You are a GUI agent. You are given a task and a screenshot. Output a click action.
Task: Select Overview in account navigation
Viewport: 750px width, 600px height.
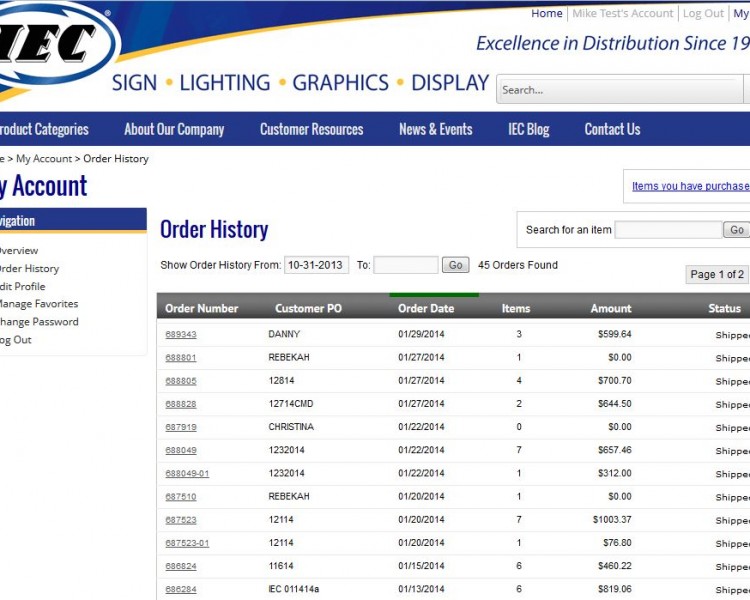(x=18, y=250)
